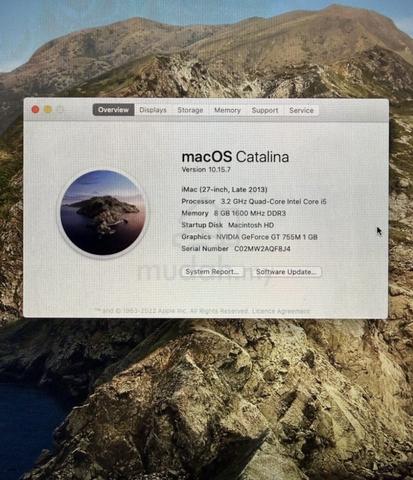Screen dimensions: 413x480
Task: Open the System Report button
Action: click(x=212, y=272)
